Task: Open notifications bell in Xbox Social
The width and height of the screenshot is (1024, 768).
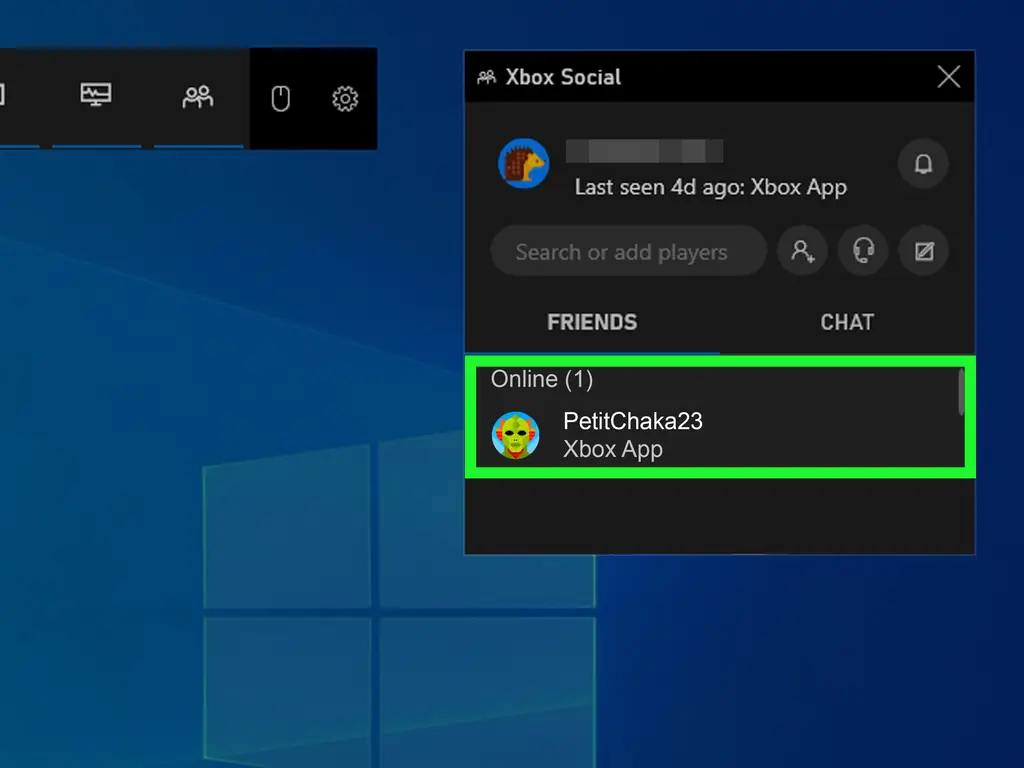Action: click(923, 163)
